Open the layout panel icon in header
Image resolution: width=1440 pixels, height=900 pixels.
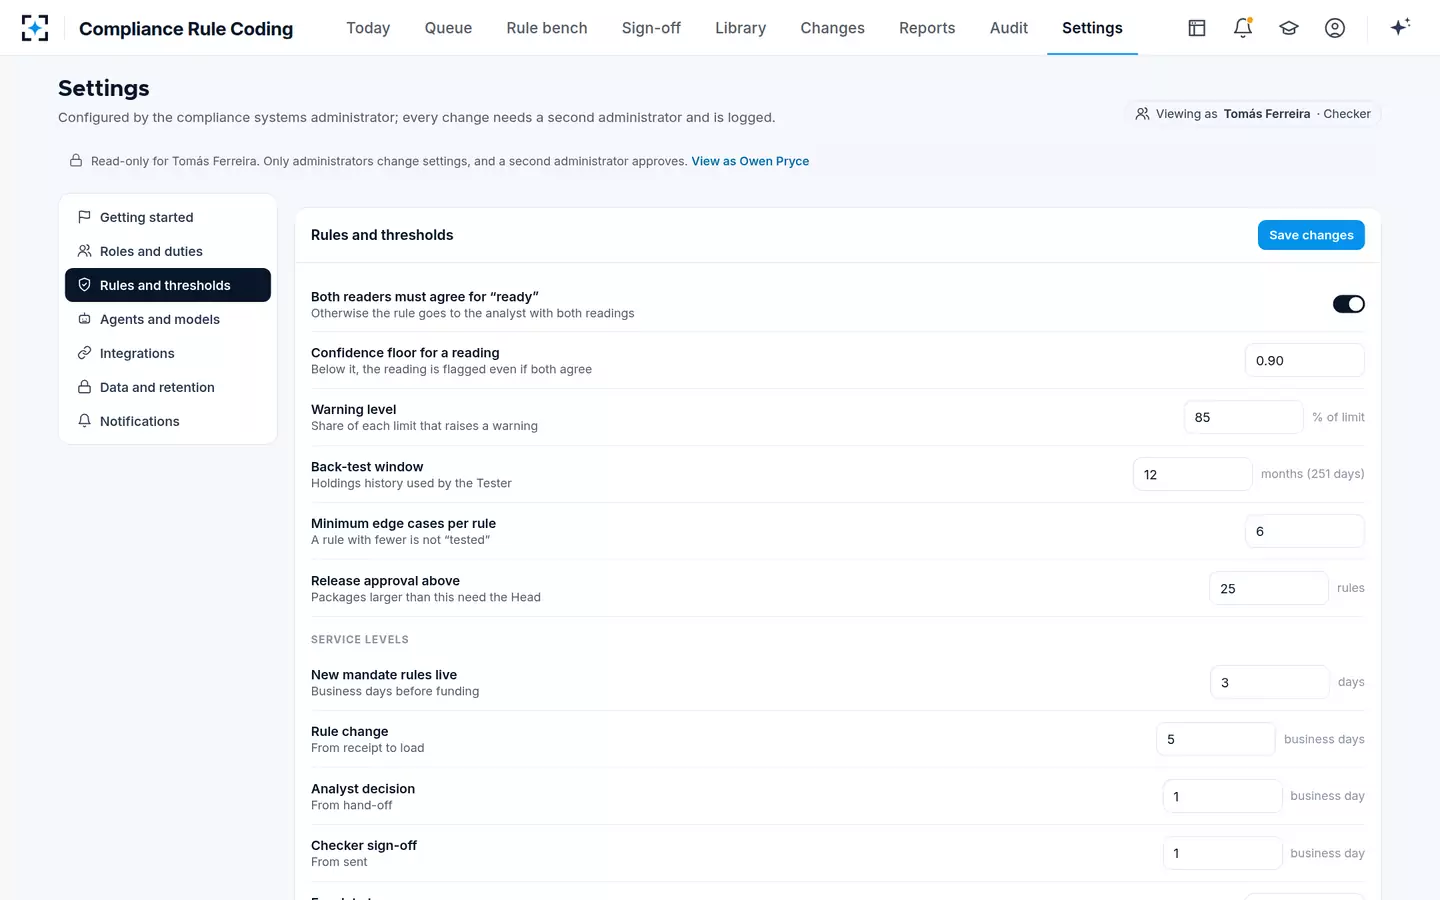point(1197,28)
